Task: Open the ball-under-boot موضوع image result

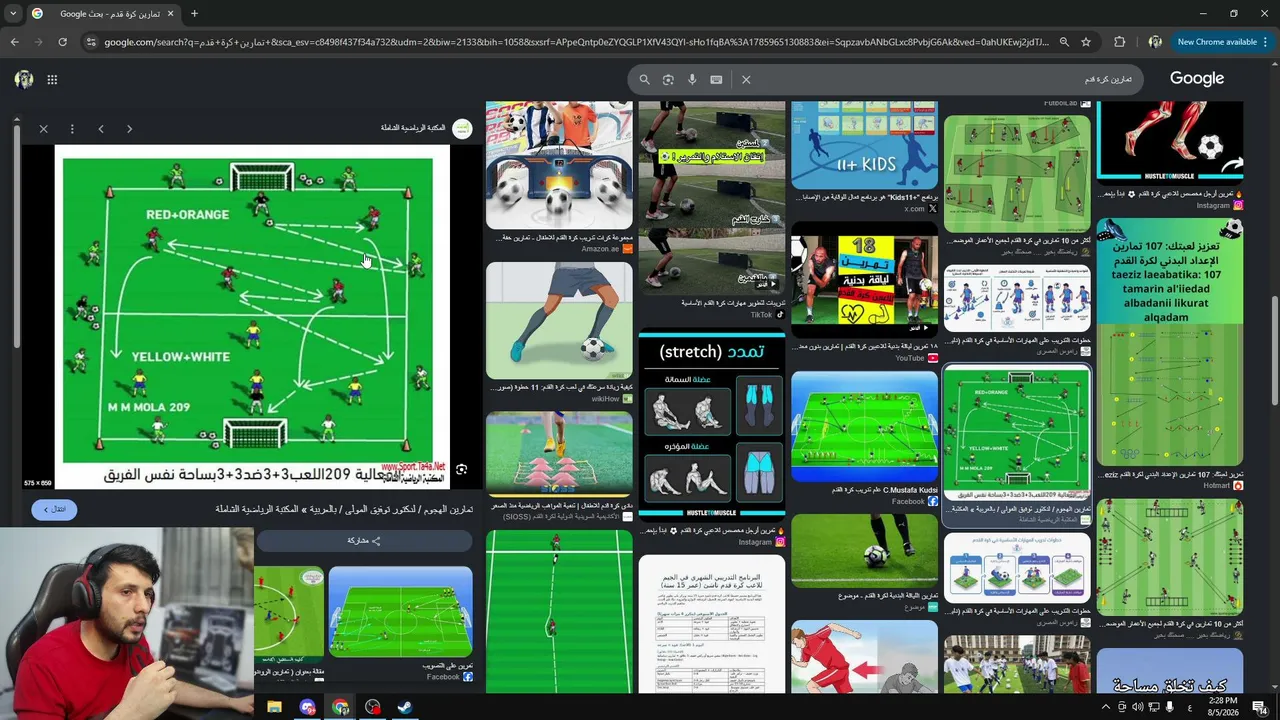Action: pyautogui.click(x=864, y=551)
